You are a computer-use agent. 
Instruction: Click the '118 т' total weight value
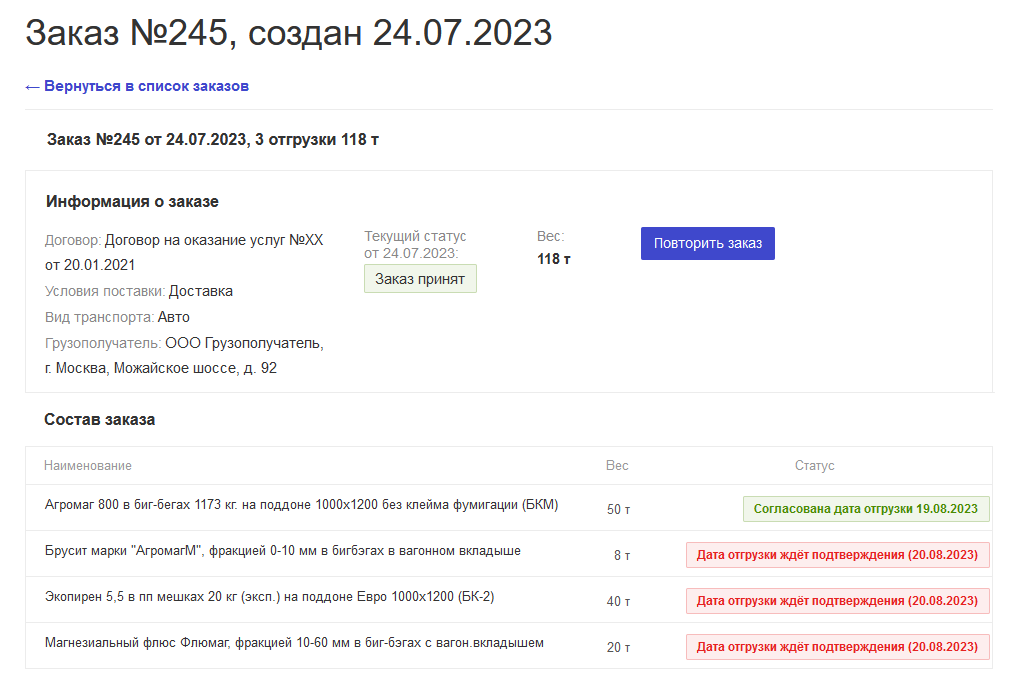point(554,259)
